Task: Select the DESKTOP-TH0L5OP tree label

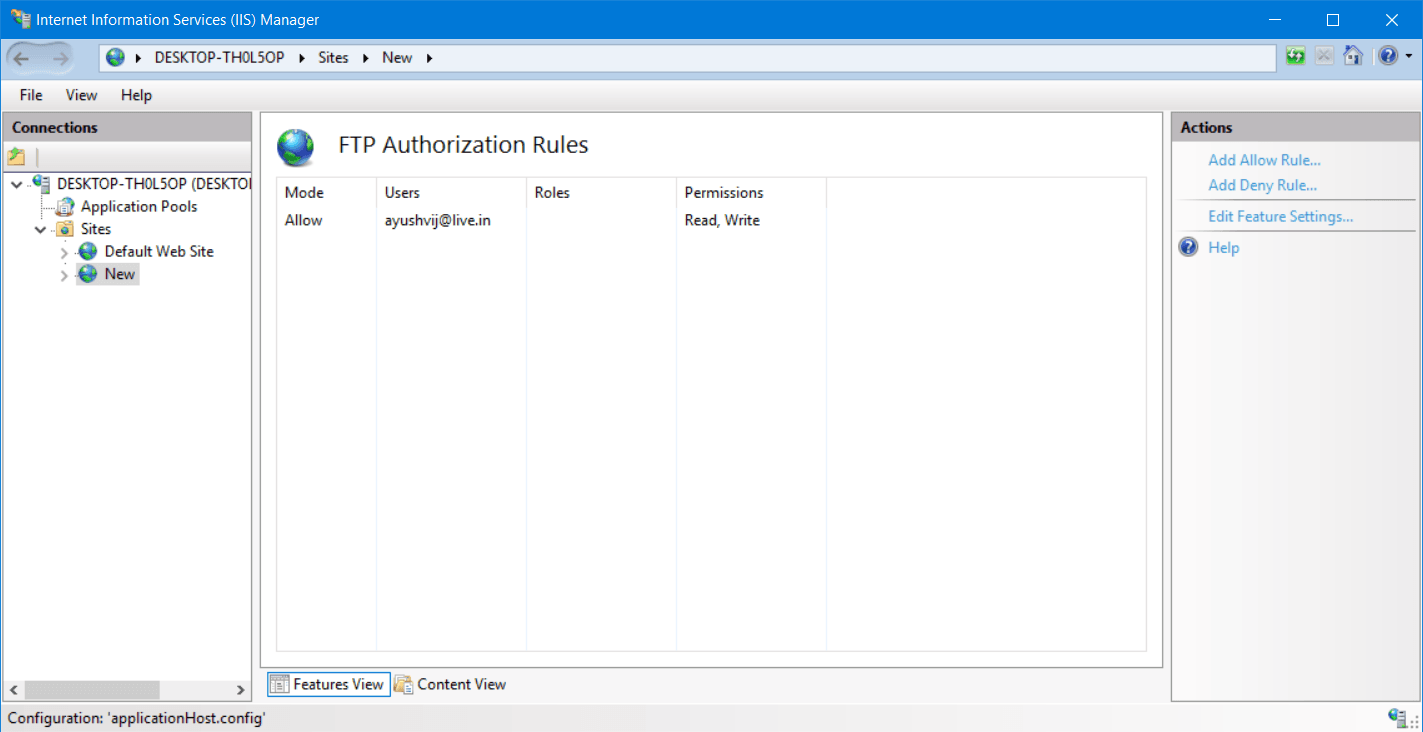Action: [153, 183]
